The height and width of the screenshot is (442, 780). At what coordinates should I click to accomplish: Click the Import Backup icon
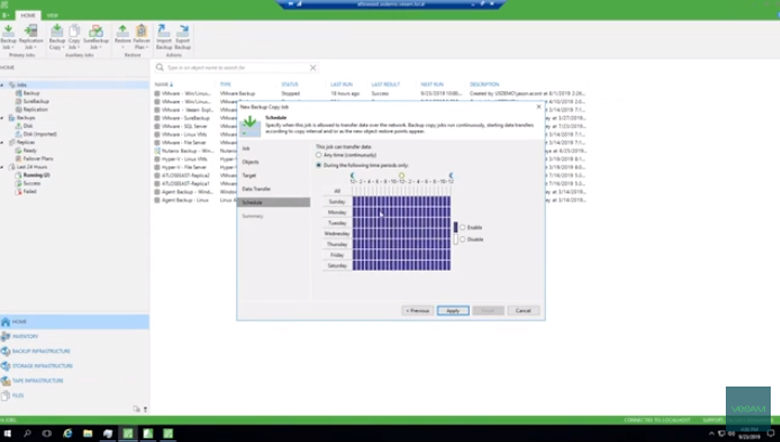(163, 36)
